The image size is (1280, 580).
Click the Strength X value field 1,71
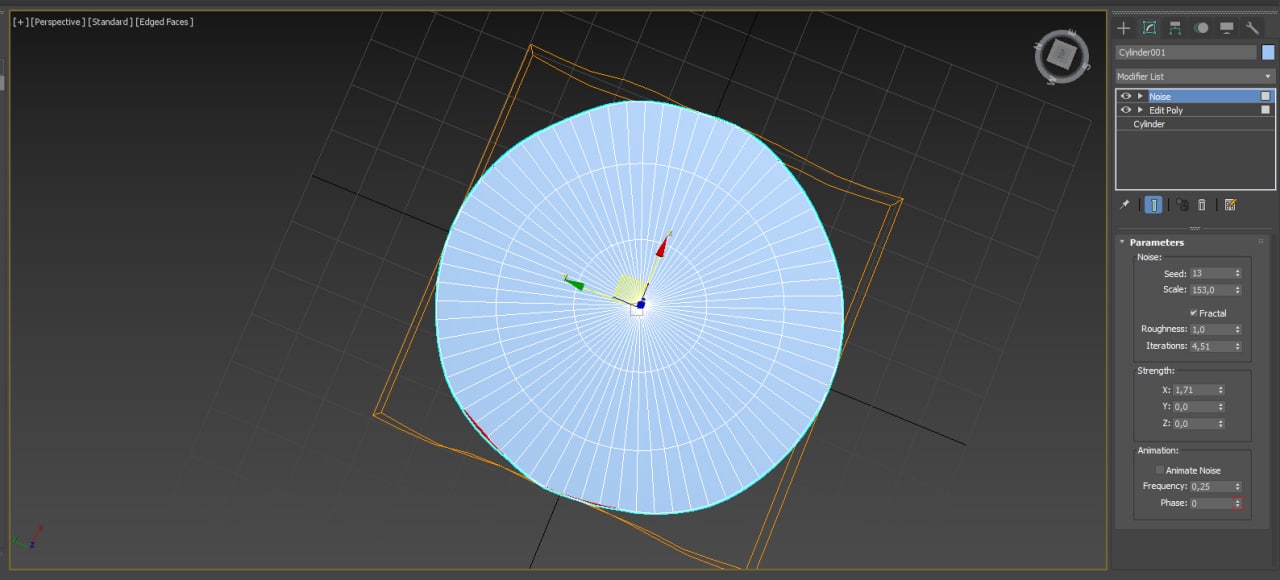tap(1194, 390)
